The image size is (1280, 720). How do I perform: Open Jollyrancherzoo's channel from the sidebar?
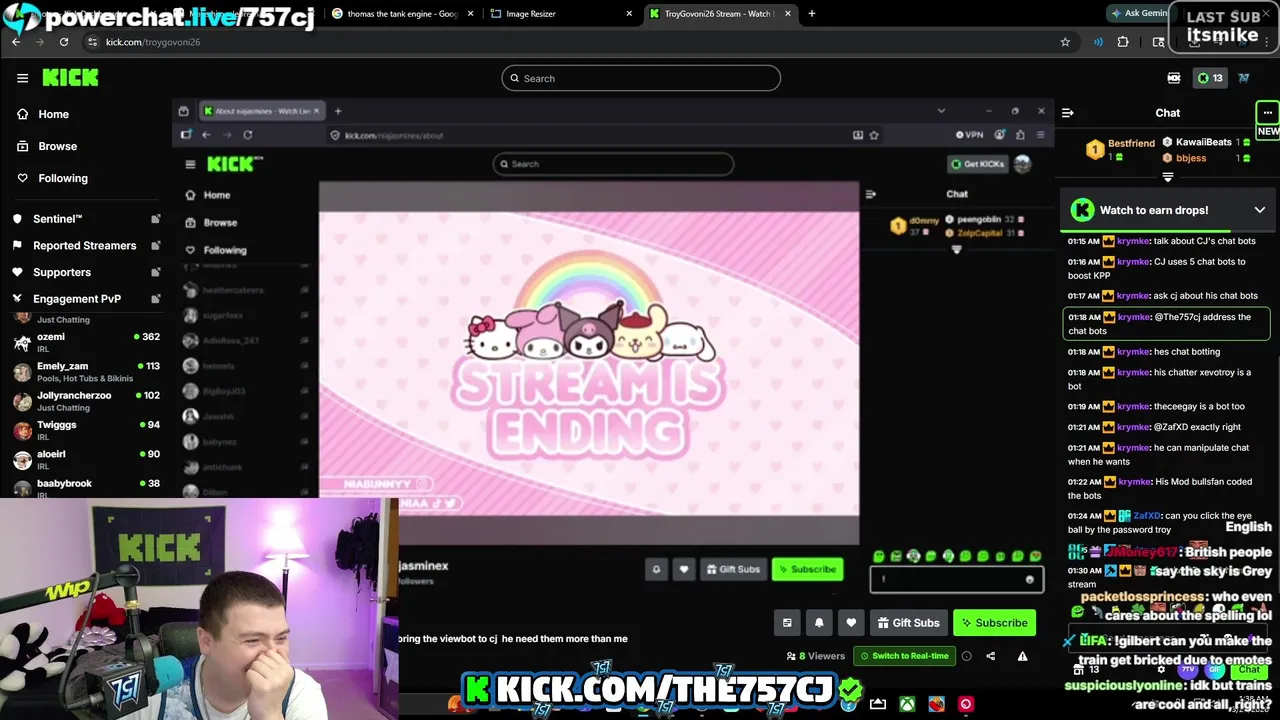(86, 401)
